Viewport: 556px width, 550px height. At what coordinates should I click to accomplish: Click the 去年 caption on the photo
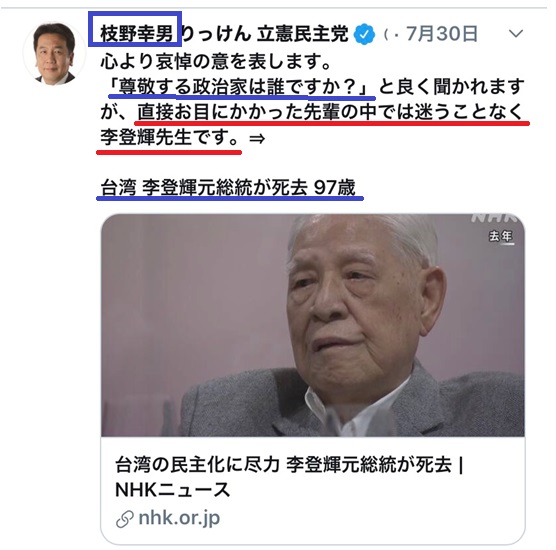tap(501, 237)
